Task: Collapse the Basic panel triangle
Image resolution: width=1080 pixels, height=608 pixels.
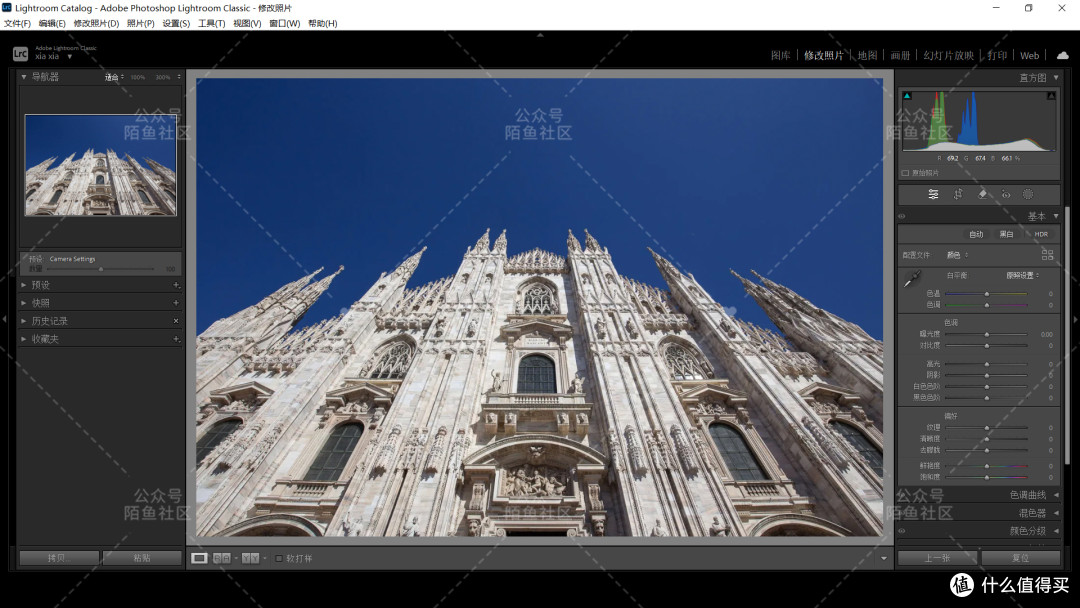Action: click(1056, 216)
